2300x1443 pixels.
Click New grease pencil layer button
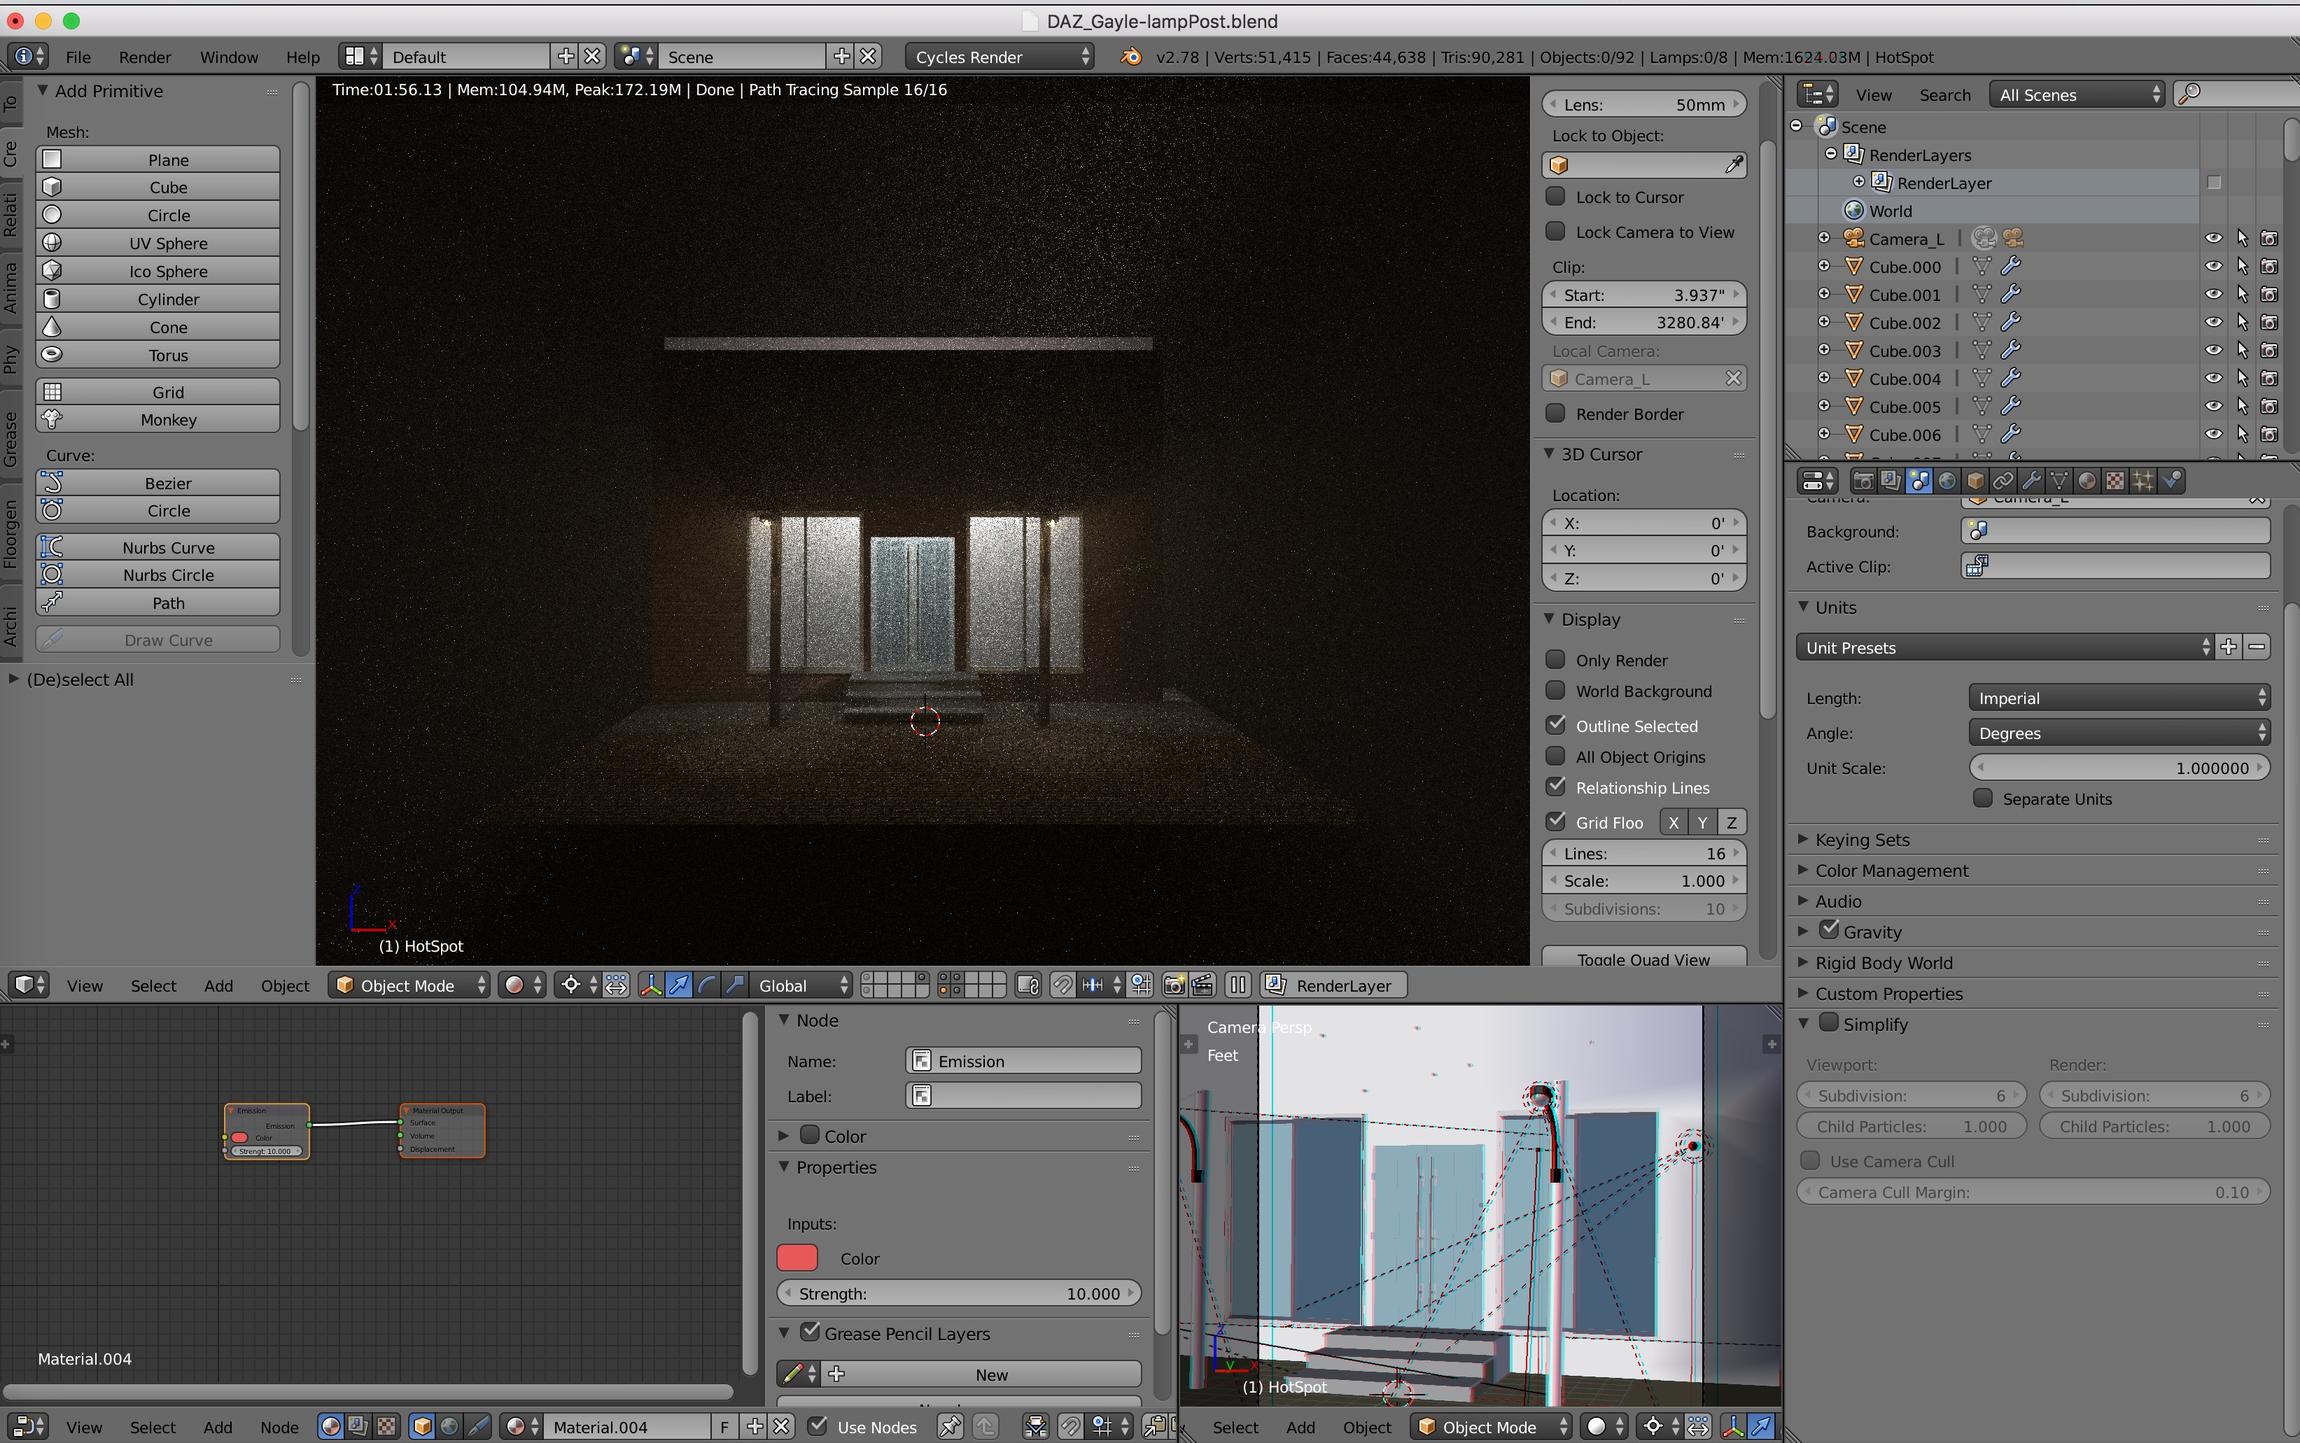985,1374
